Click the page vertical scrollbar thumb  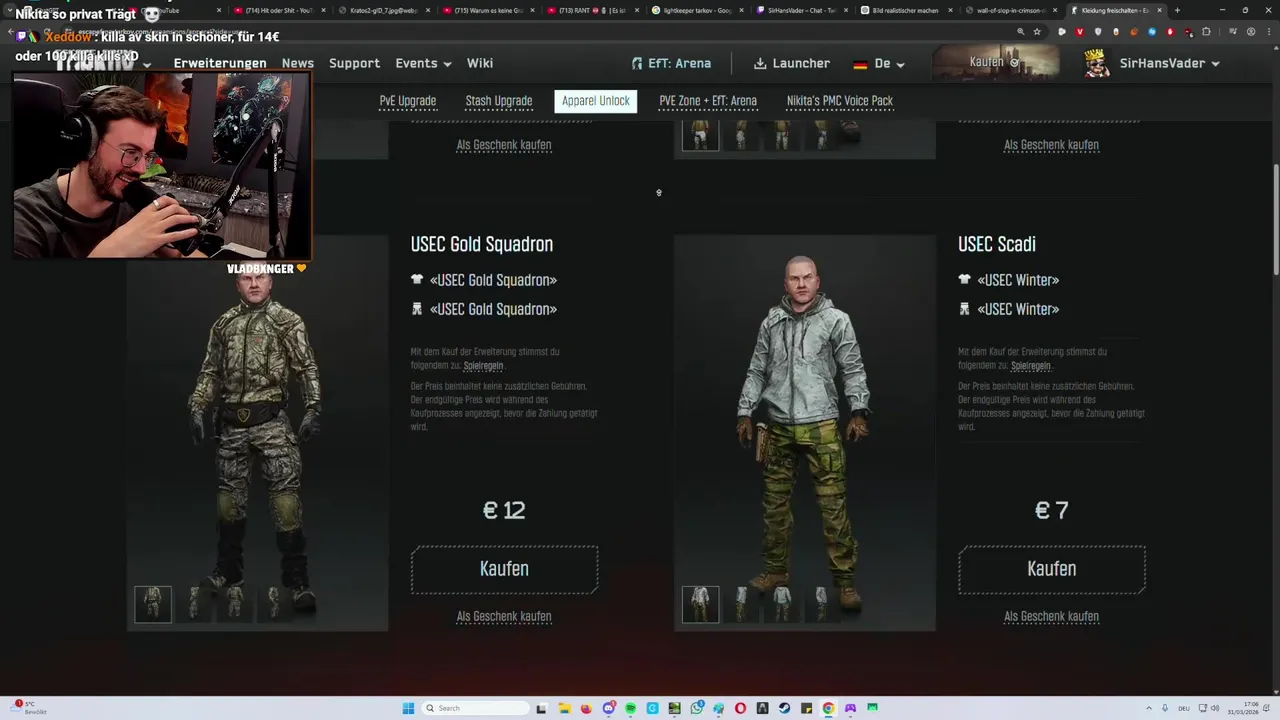point(1275,218)
